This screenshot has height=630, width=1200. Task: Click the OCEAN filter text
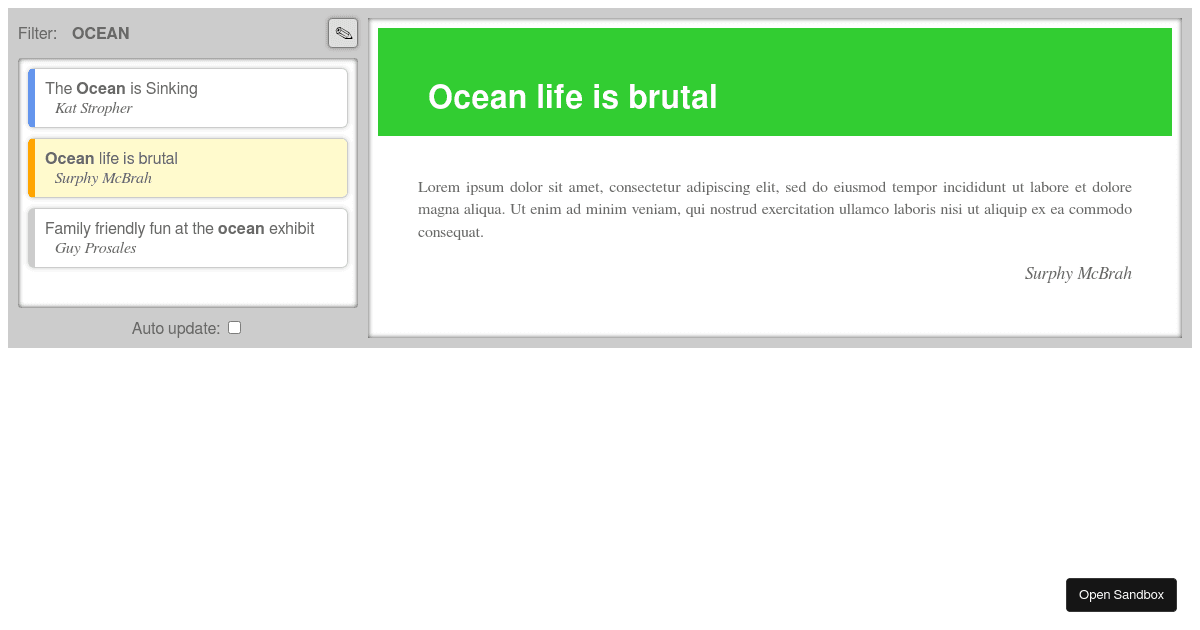pos(100,33)
